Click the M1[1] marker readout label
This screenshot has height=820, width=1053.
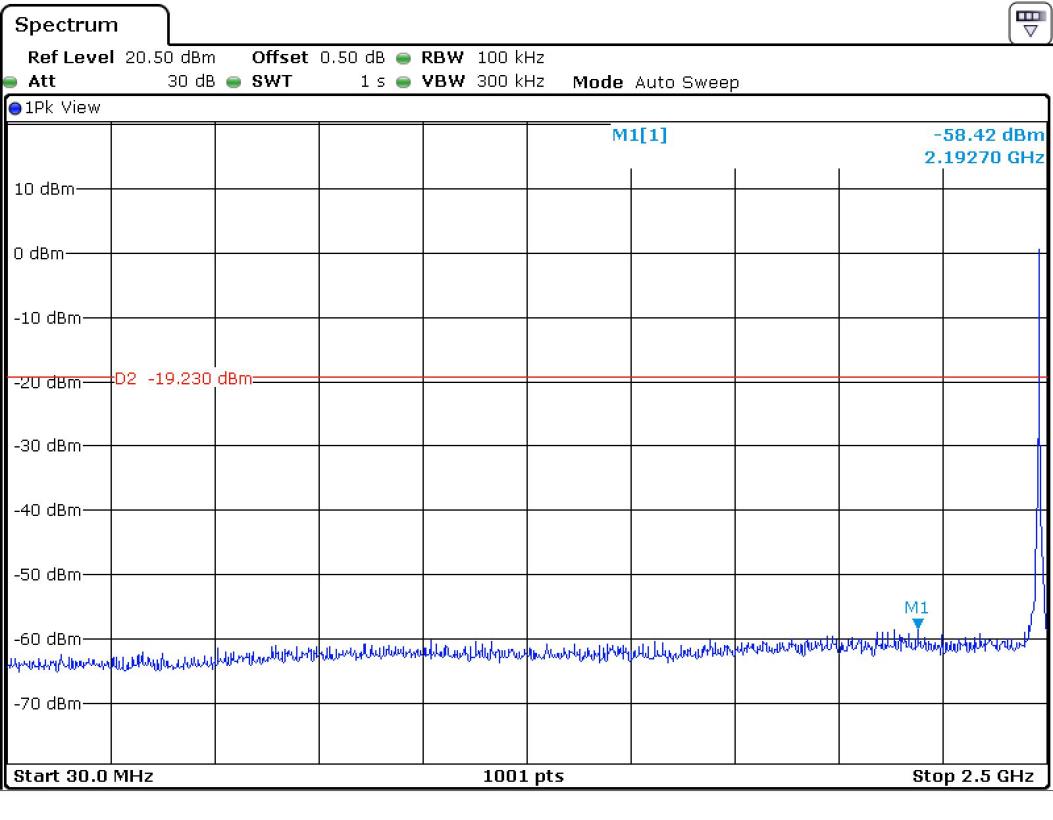tap(639, 135)
